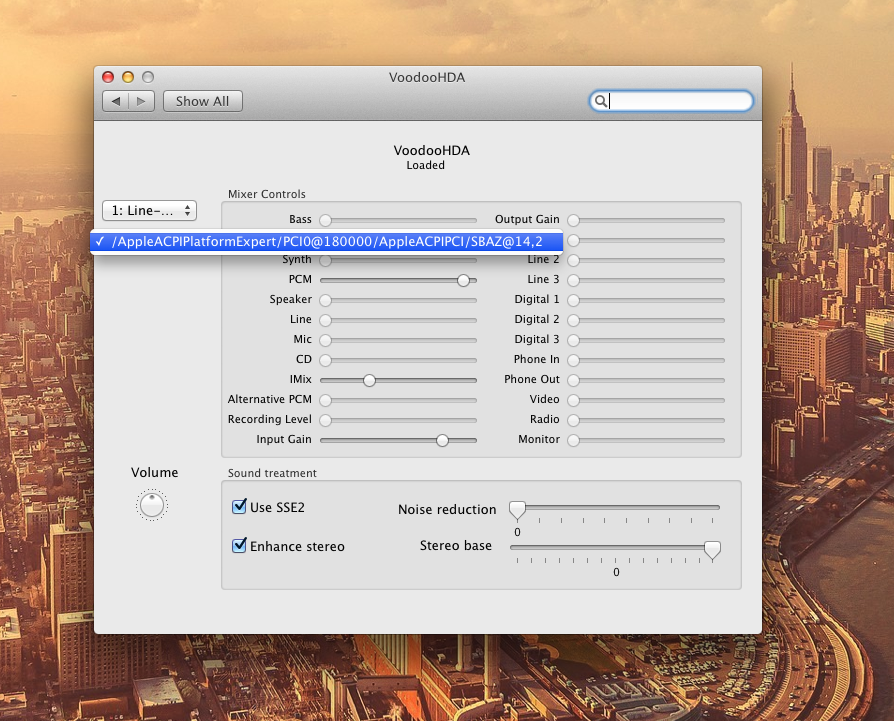Click the CD slider knob

click(326, 360)
